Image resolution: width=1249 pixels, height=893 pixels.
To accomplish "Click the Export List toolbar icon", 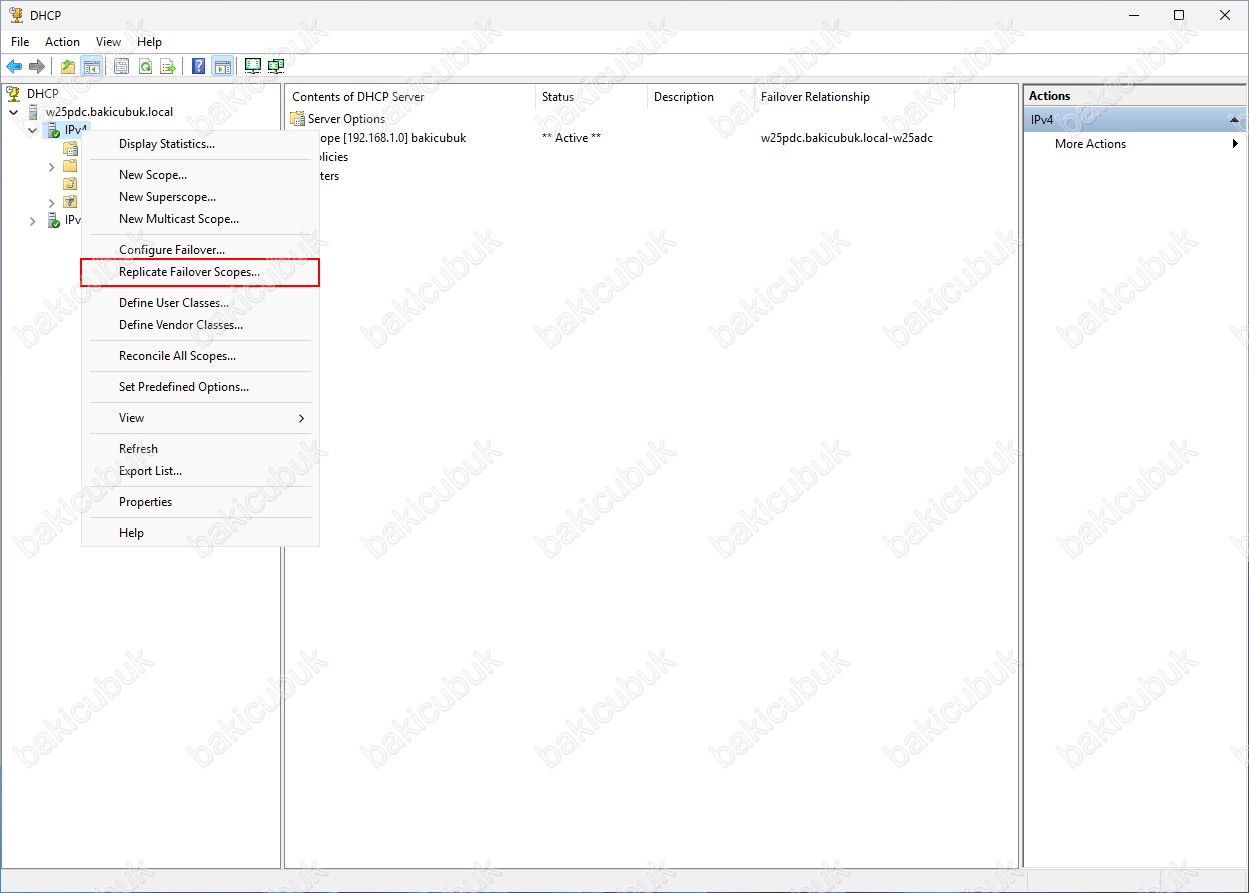I will click(168, 67).
